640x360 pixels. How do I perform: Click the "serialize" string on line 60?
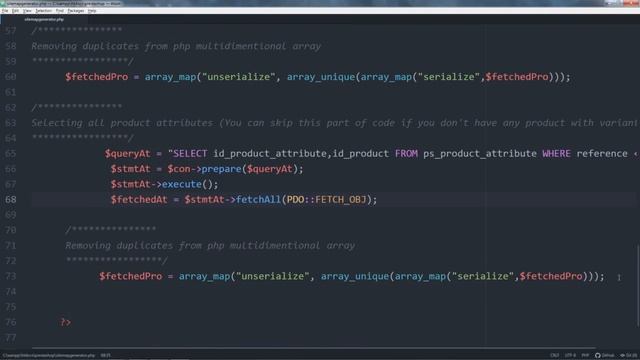click(x=449, y=77)
